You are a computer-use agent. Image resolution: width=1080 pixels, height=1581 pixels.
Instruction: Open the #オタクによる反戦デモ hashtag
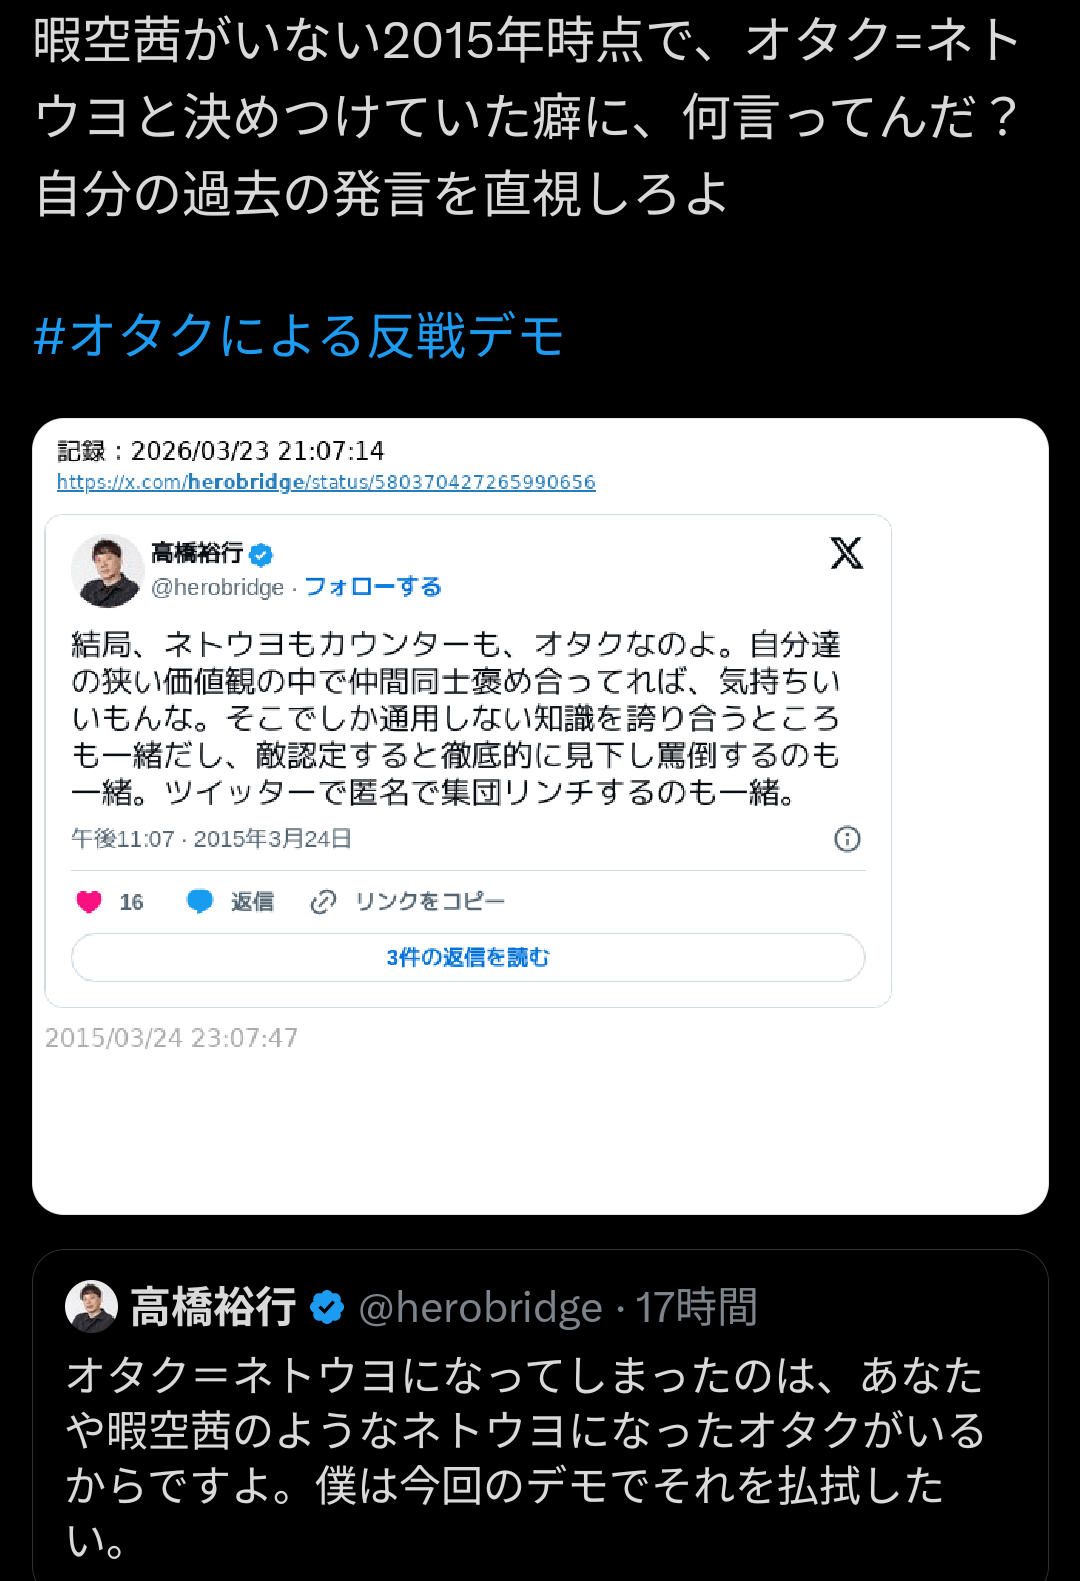[x=298, y=336]
